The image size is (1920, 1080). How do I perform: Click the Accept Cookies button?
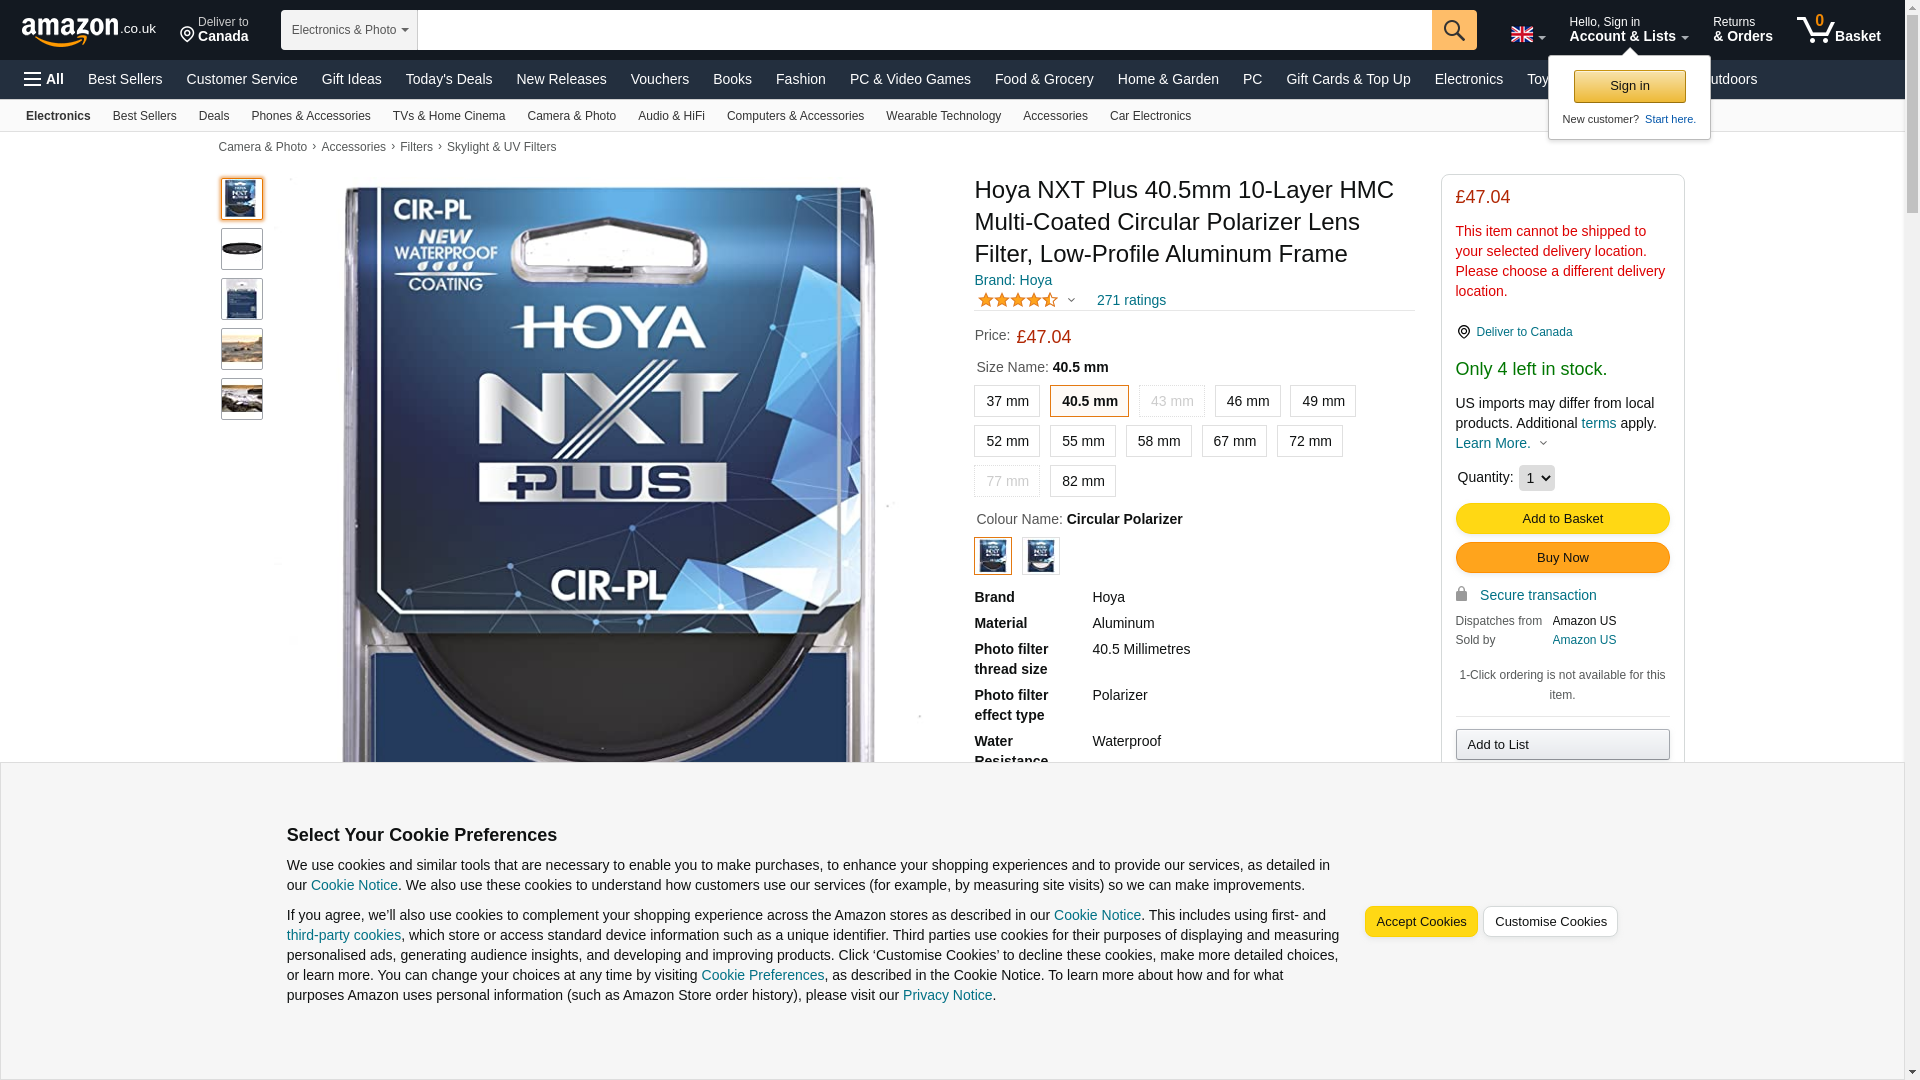[x=1420, y=921]
